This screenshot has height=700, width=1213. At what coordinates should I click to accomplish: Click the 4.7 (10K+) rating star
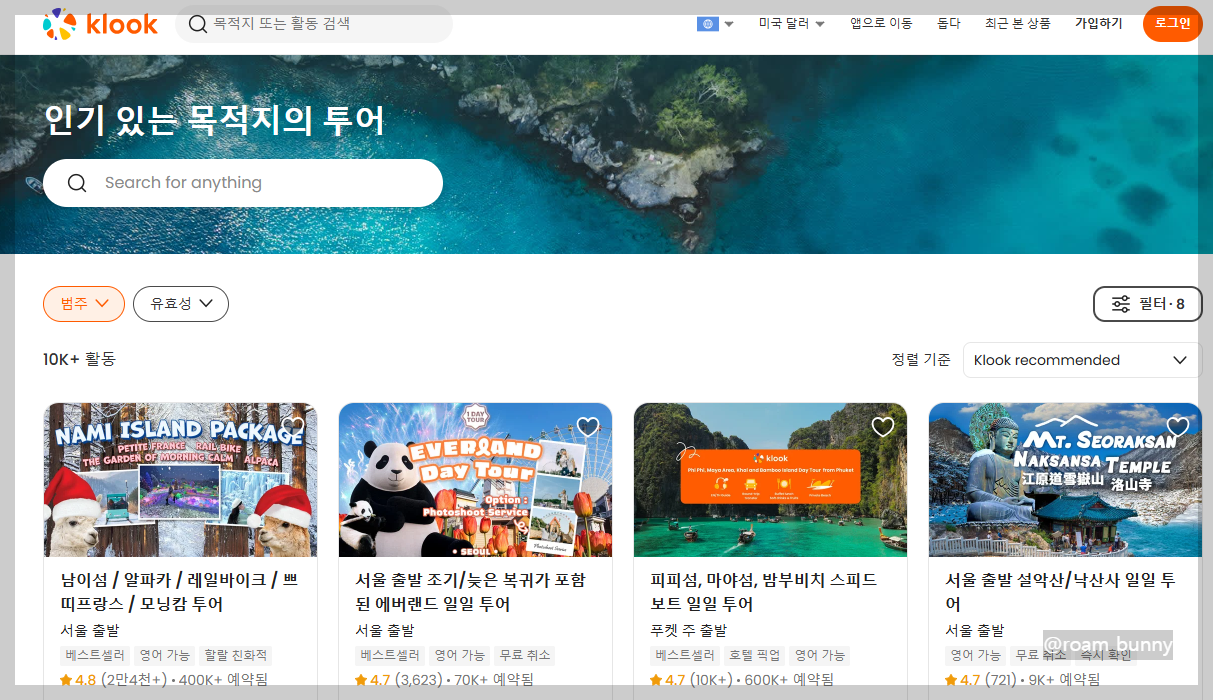coord(656,680)
